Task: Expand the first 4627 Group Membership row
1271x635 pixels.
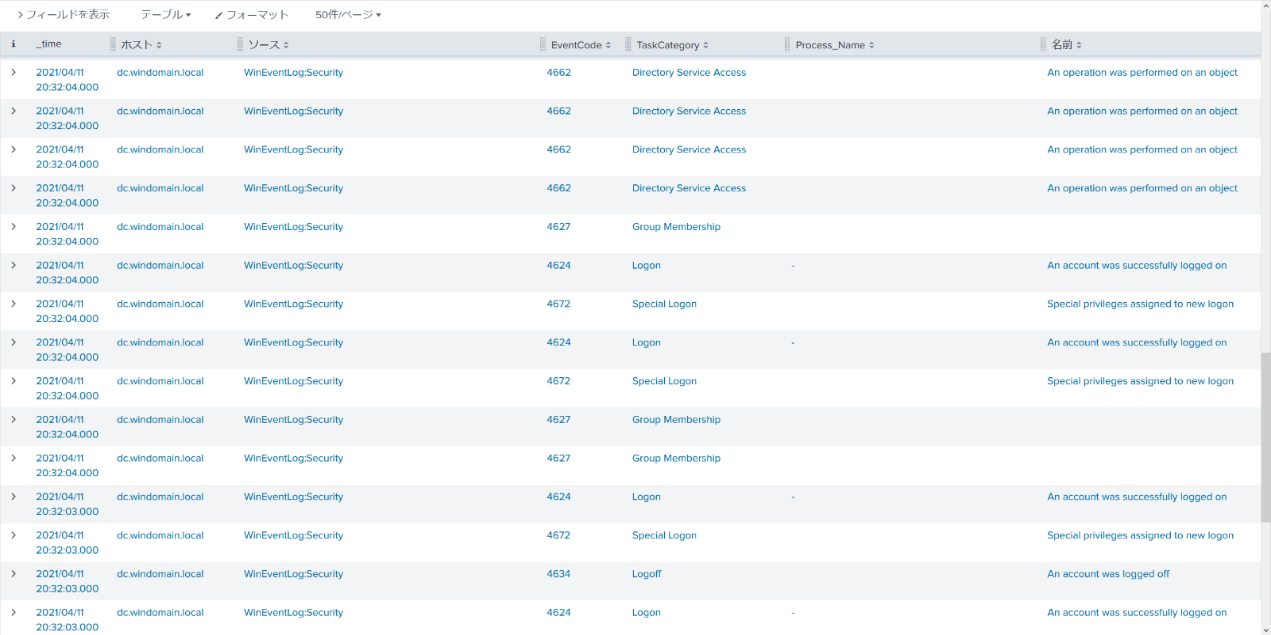Action: [x=14, y=227]
